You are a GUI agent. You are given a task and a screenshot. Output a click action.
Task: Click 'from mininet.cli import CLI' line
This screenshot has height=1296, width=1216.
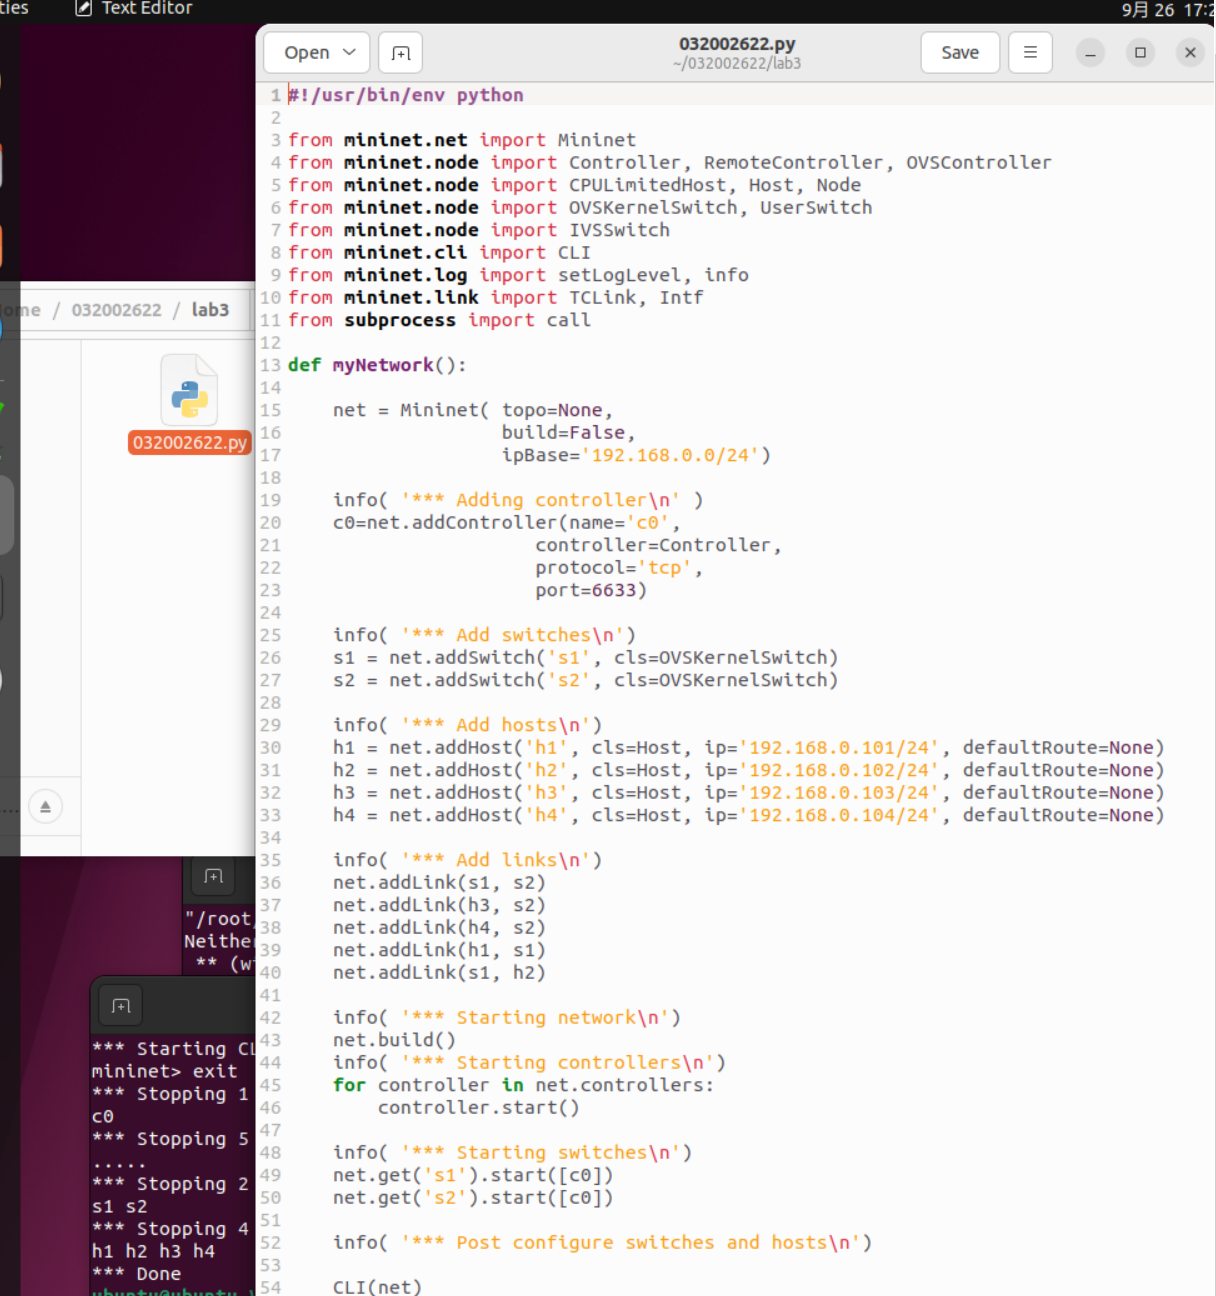[439, 253]
